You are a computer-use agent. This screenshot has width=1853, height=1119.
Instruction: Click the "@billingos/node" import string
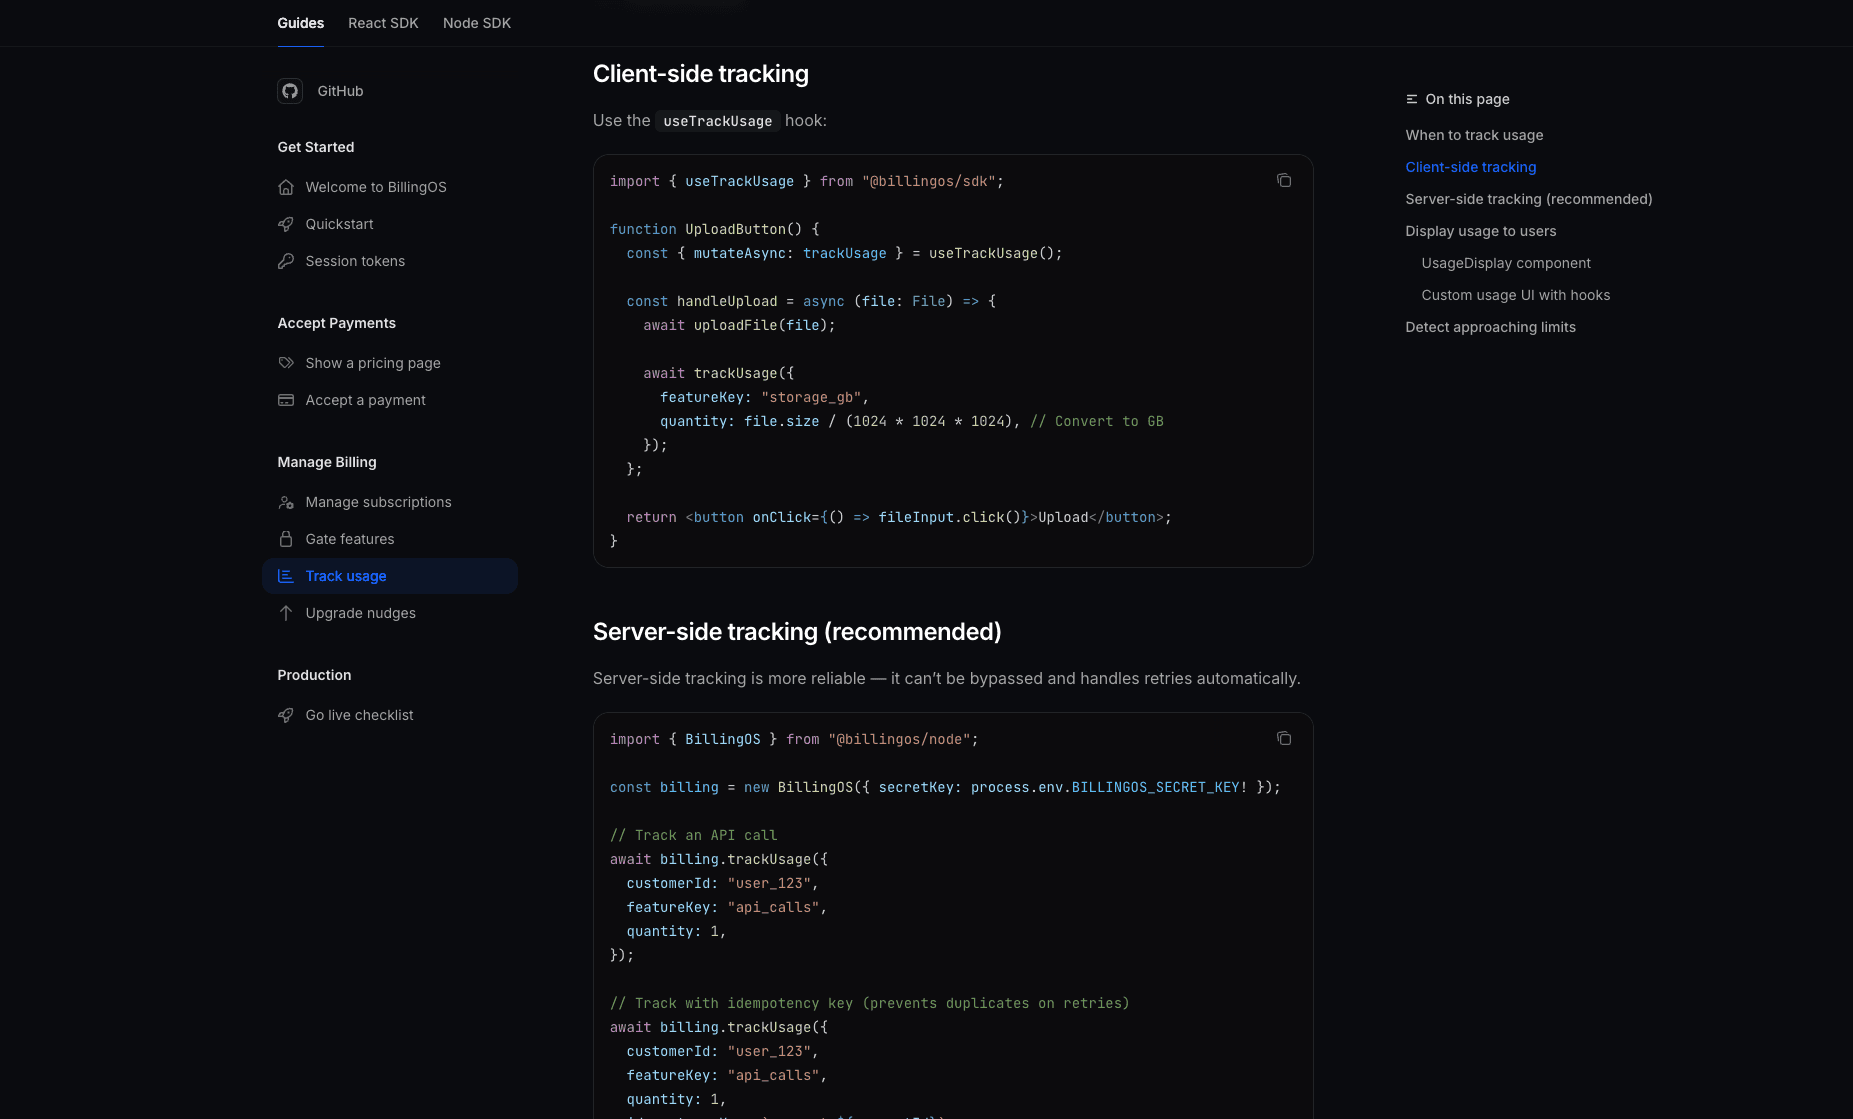(900, 739)
